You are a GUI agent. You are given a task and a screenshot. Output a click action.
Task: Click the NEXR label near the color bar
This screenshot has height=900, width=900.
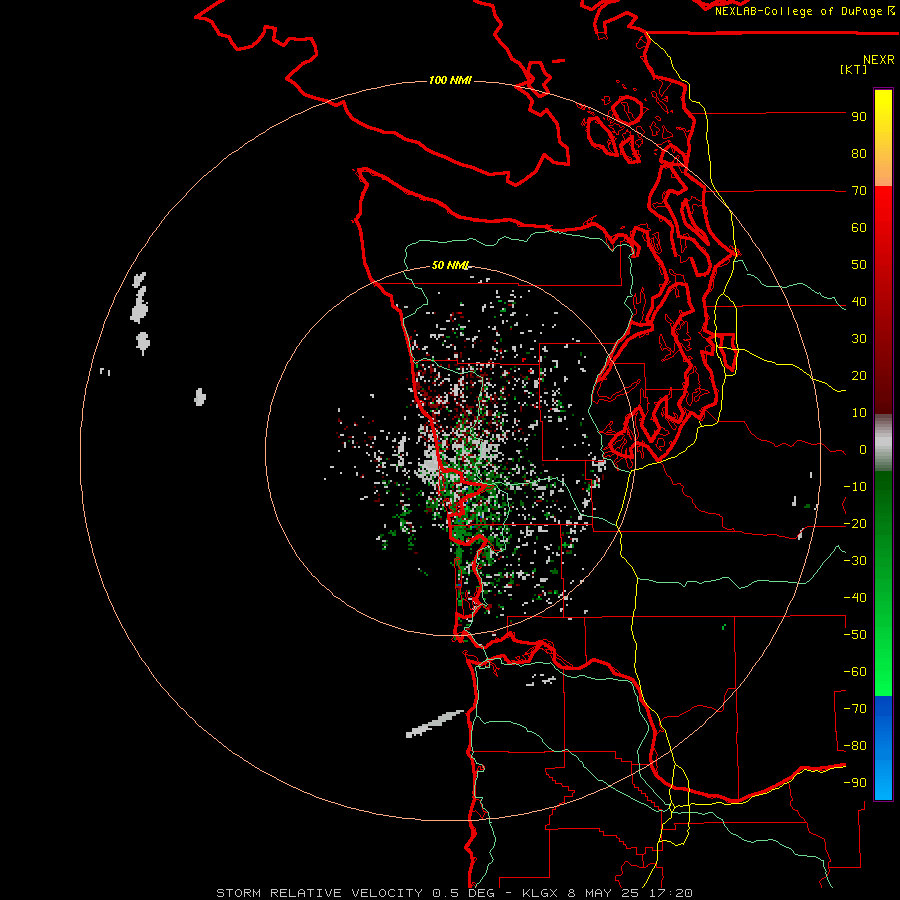(879, 60)
